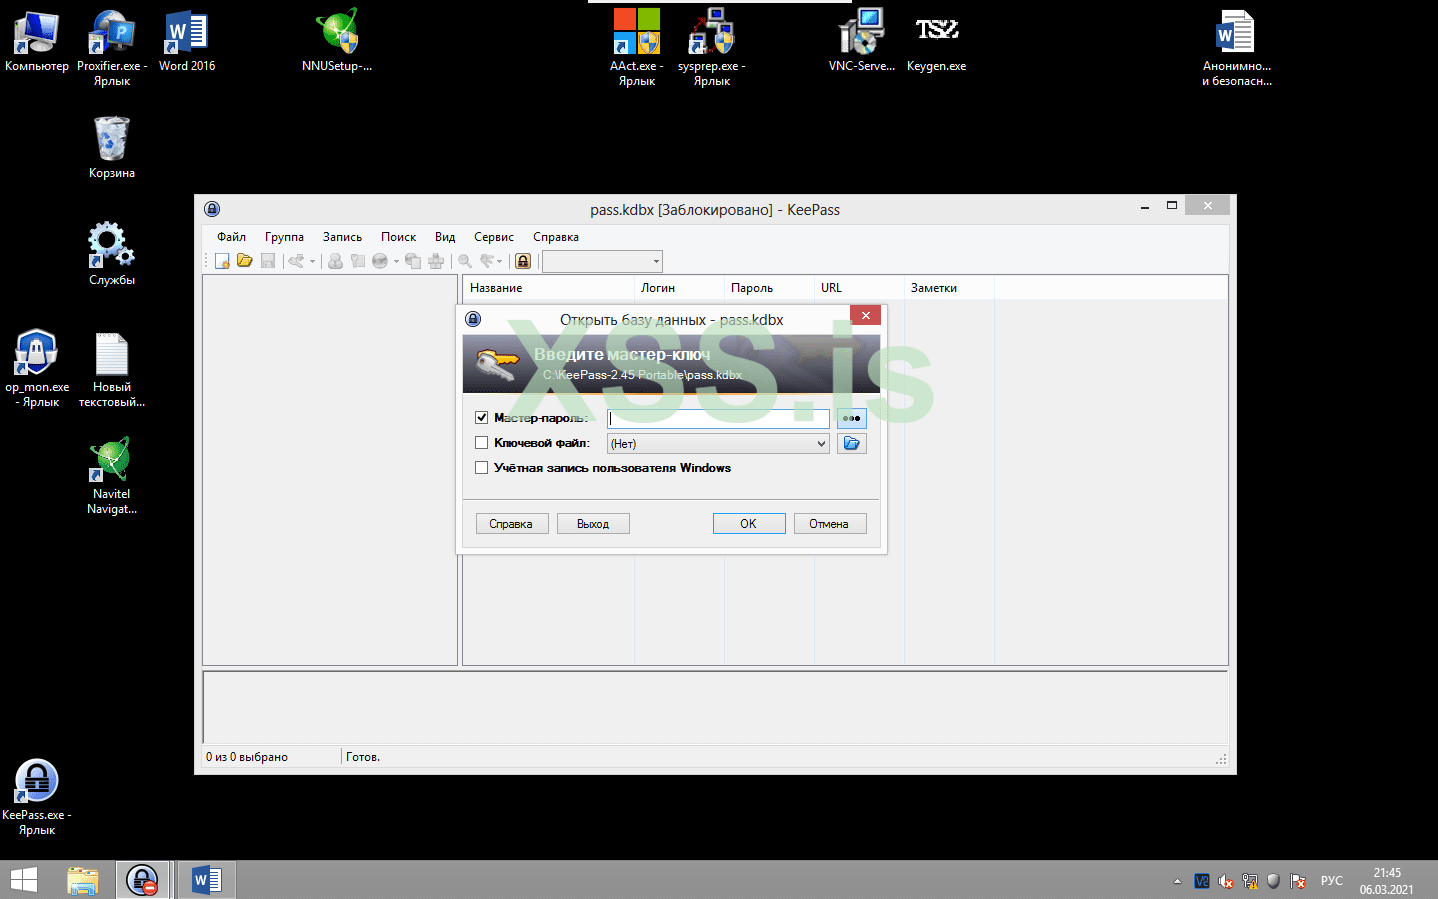Viewport: 1438px width, 899px height.
Task: Open the Вид menu
Action: (x=445, y=237)
